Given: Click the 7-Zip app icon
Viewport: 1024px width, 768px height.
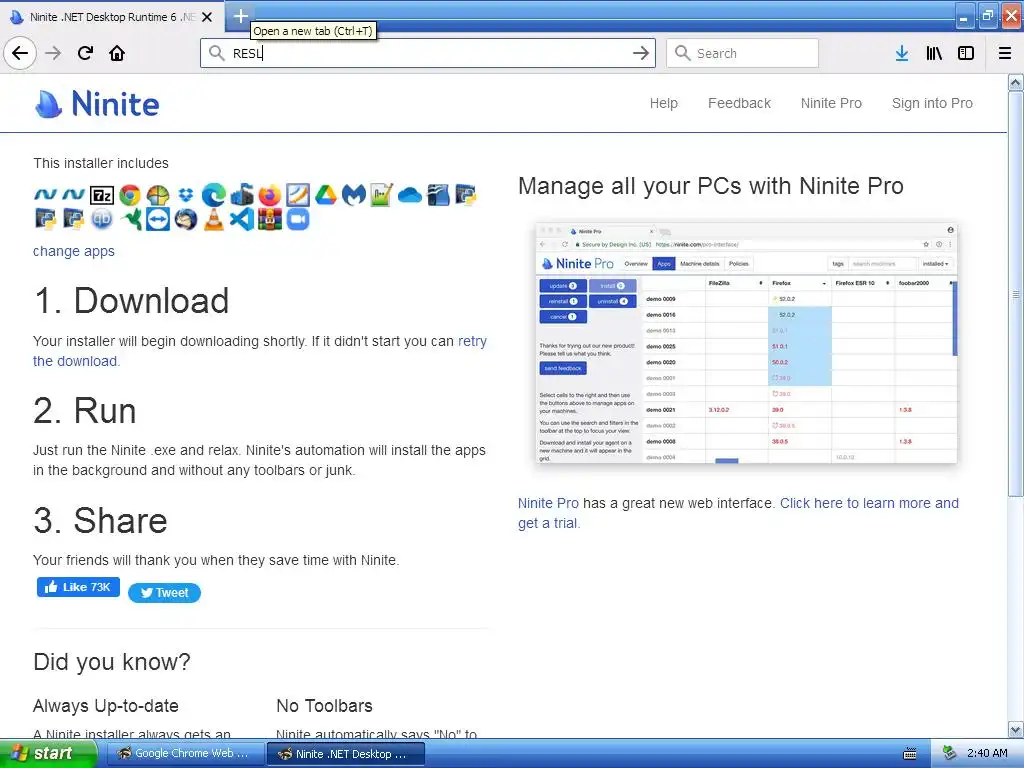Looking at the screenshot, I should [102, 195].
